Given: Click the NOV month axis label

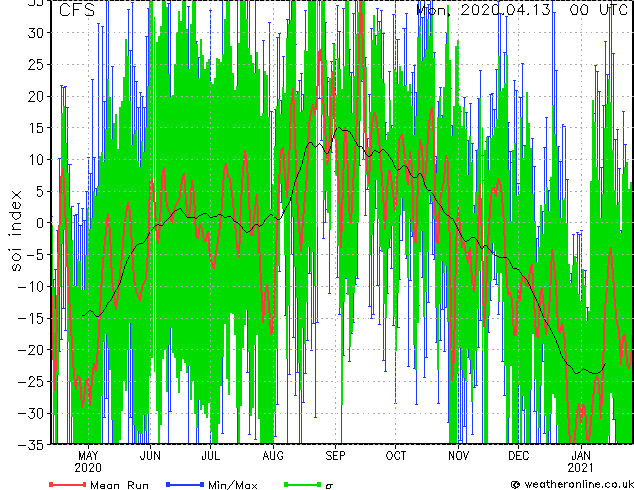Looking at the screenshot, I should (x=458, y=456).
